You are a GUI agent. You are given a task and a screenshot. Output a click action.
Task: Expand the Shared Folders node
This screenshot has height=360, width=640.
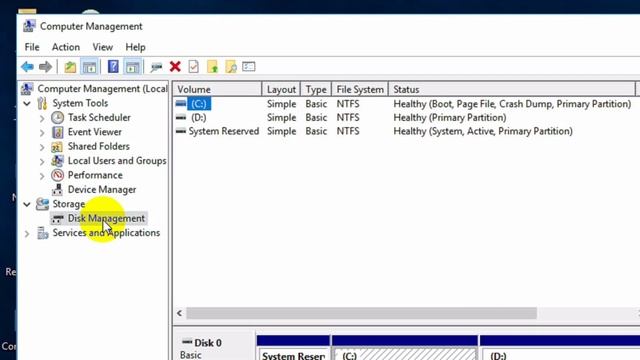(x=42, y=147)
